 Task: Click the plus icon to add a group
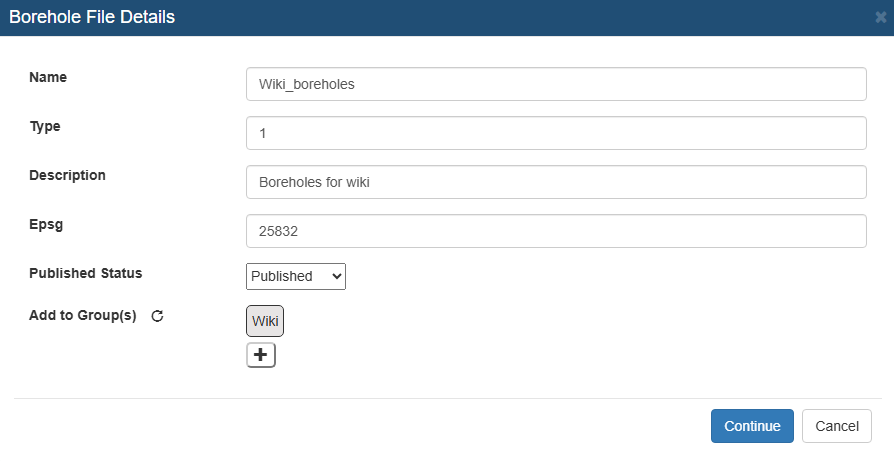(x=261, y=355)
